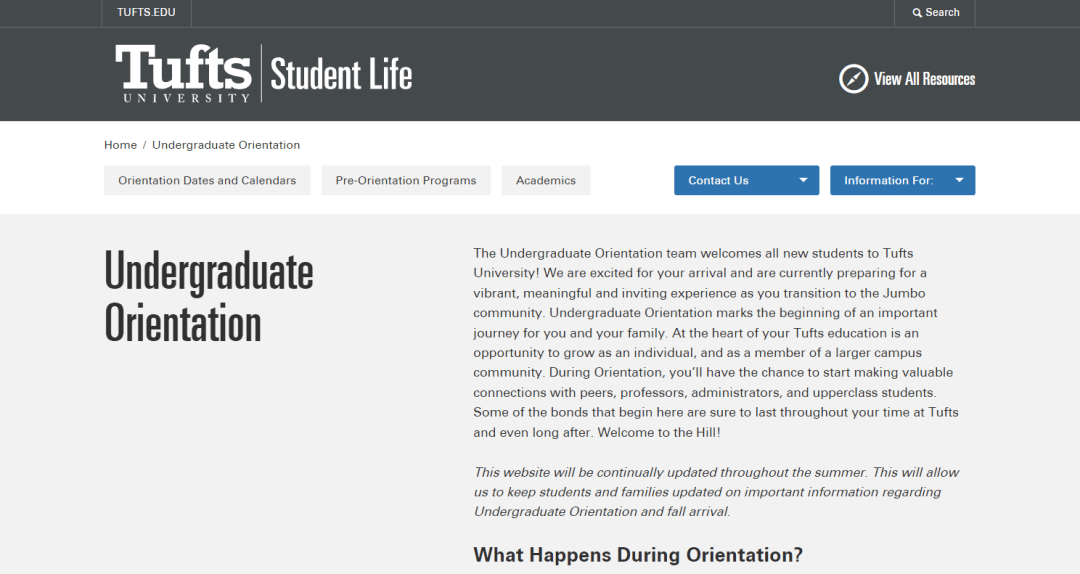Viewport: 1080px width, 574px height.
Task: Open Pre-Orientation Programs section
Action: [406, 180]
